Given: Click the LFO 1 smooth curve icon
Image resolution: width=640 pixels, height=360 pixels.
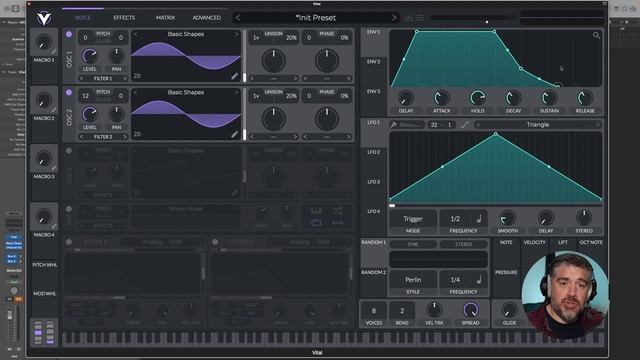Looking at the screenshot, I should click(465, 125).
